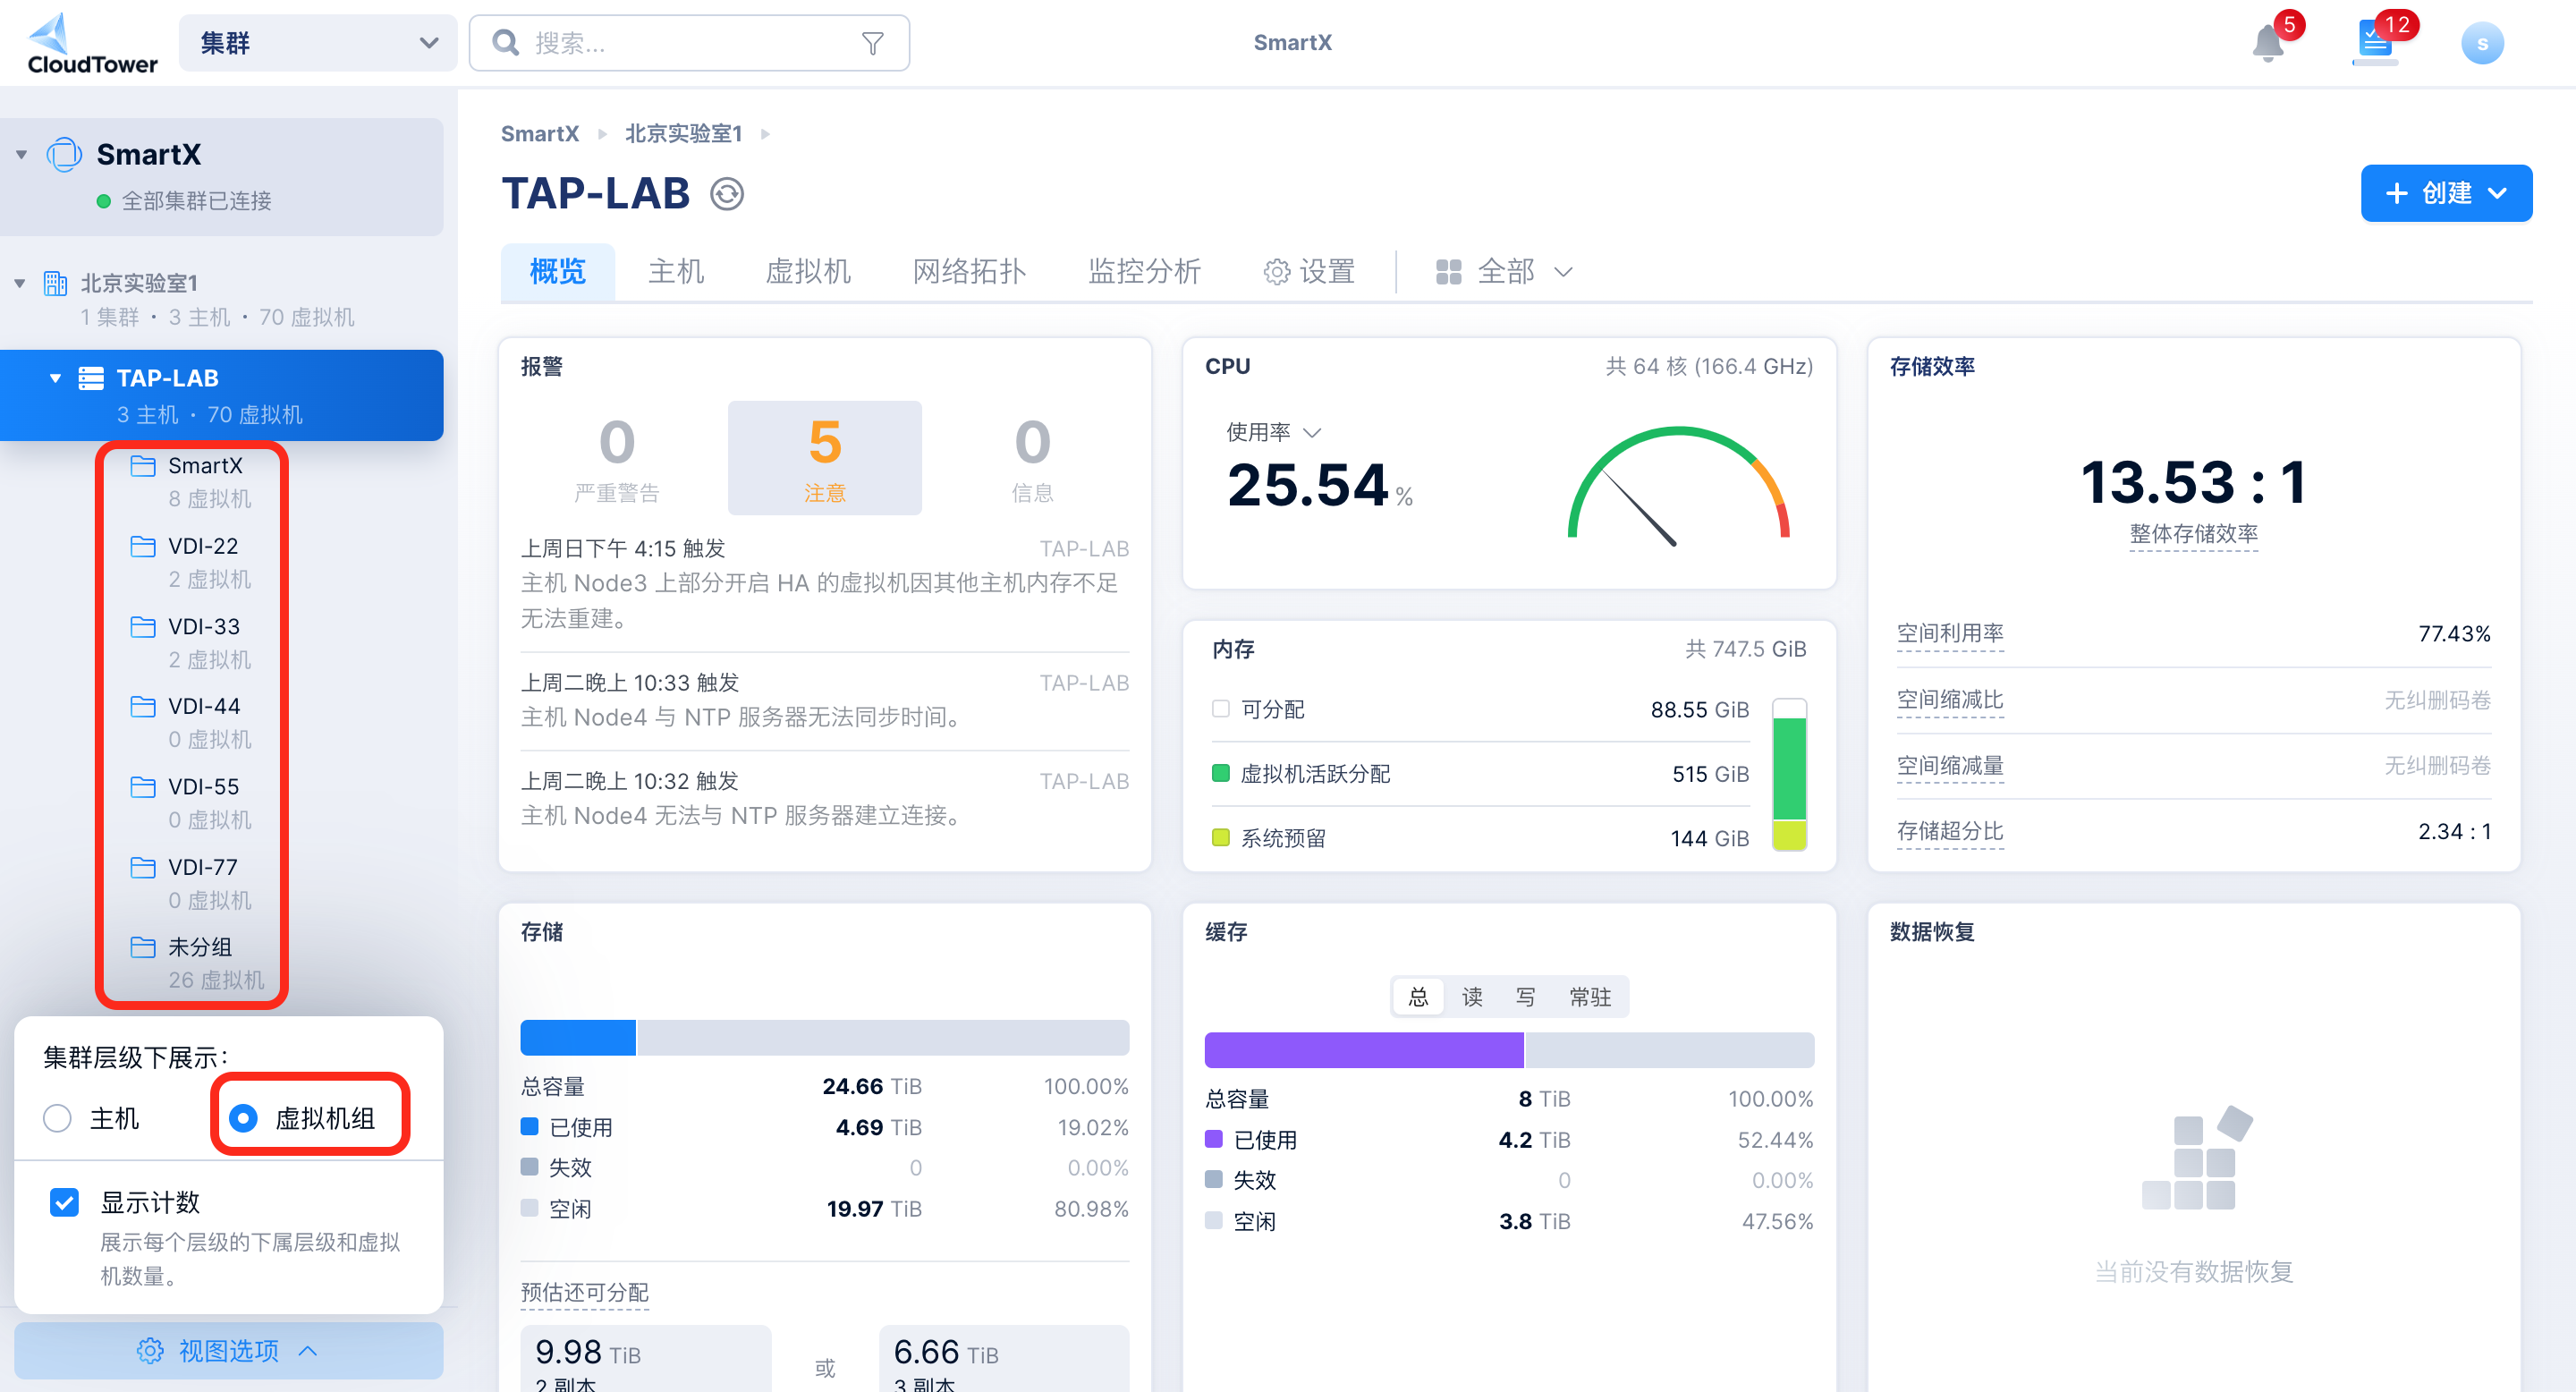This screenshot has height=1392, width=2576.
Task: Open the user avatar menu
Action: tap(2482, 43)
